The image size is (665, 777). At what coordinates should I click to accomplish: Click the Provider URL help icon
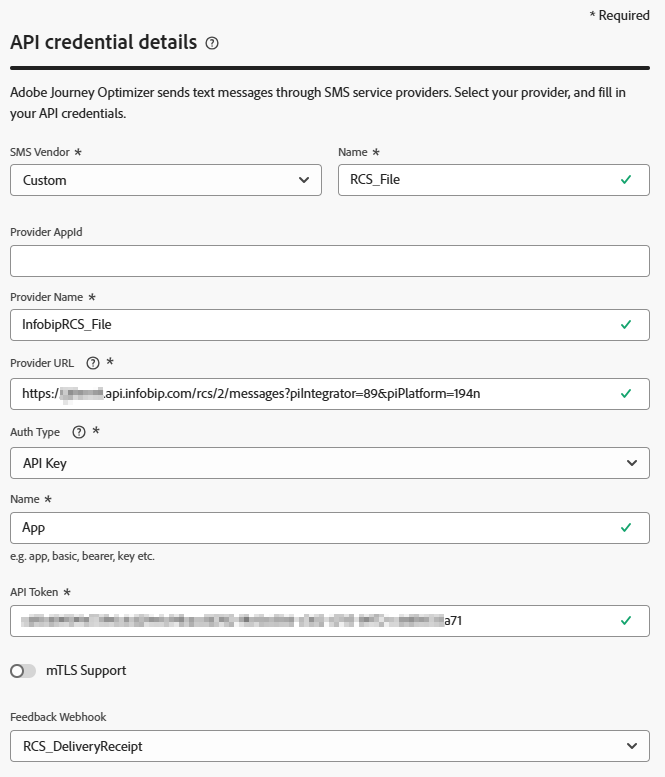tap(93, 363)
